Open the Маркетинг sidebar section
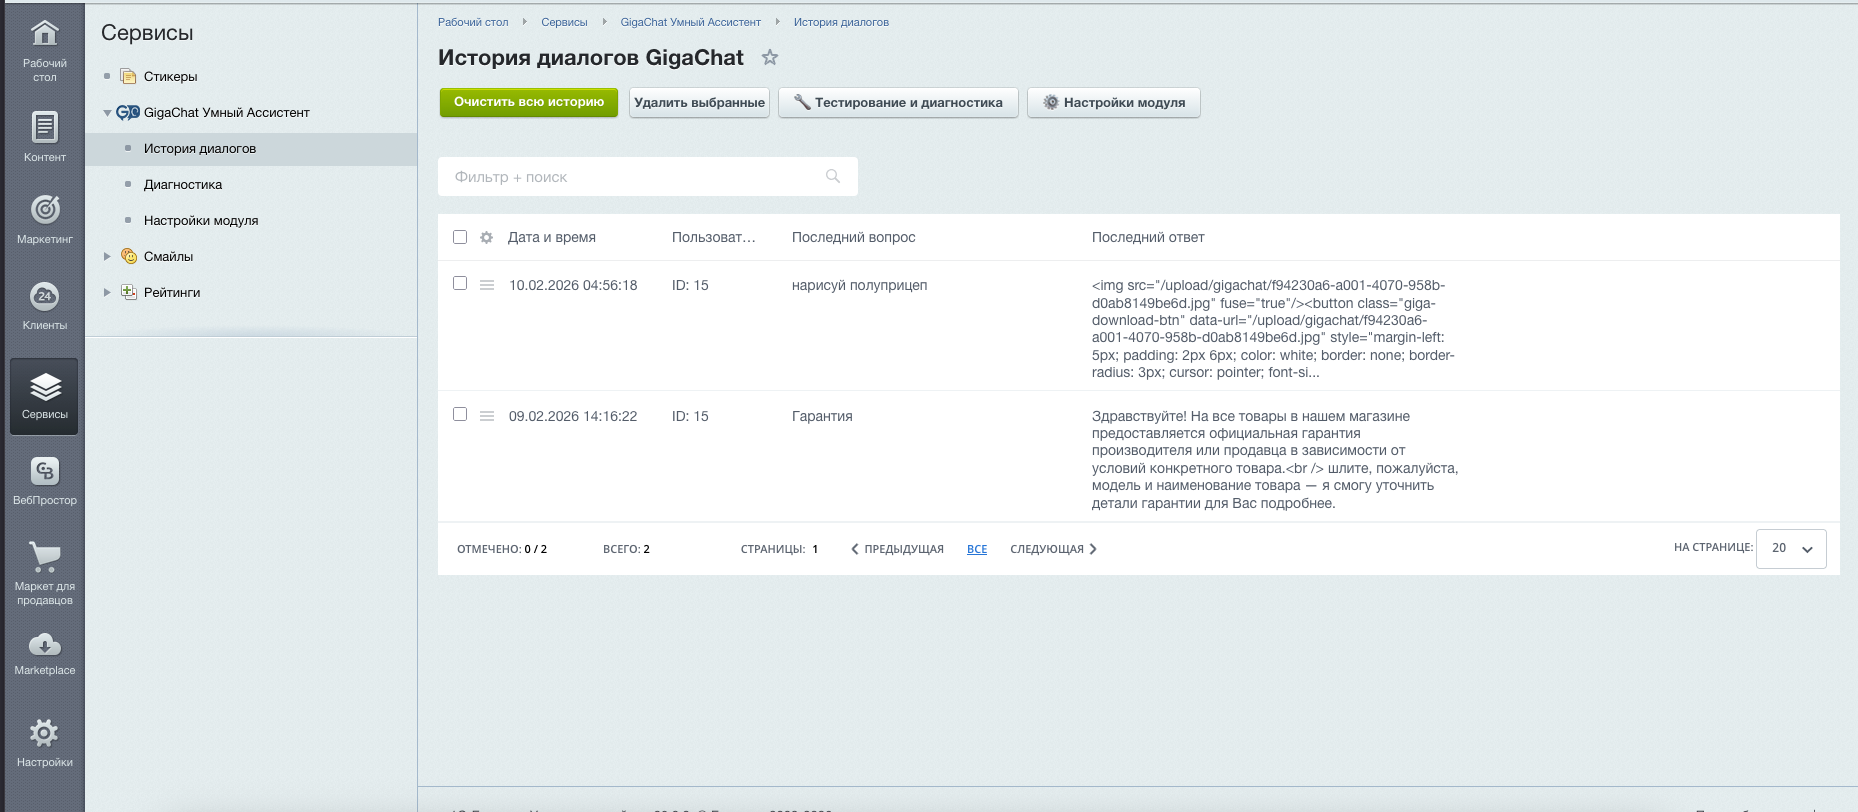The width and height of the screenshot is (1858, 812). tap(45, 219)
